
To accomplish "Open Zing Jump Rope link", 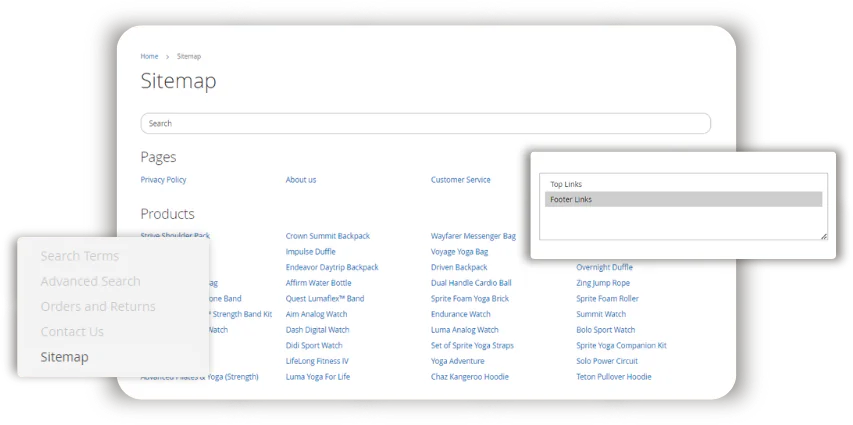I will pyautogui.click(x=603, y=283).
